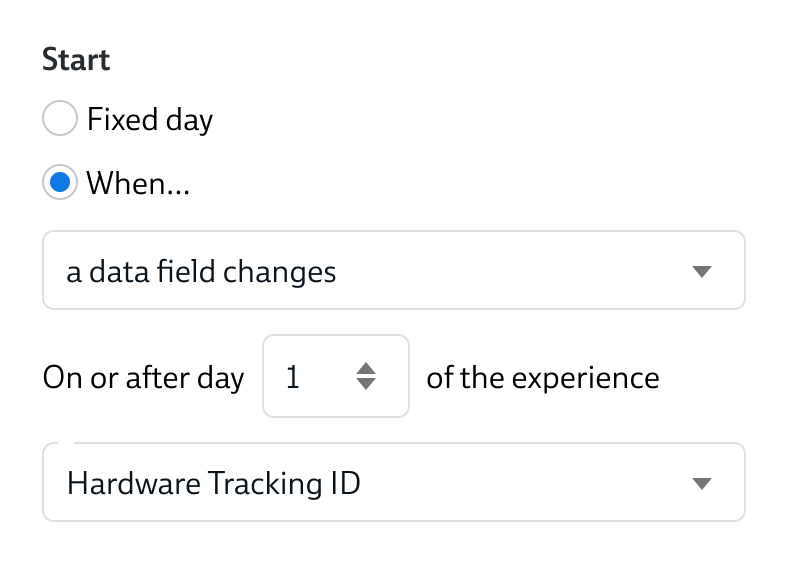Select the "Fixed day" radio button
Image resolution: width=788 pixels, height=562 pixels.
(60, 120)
